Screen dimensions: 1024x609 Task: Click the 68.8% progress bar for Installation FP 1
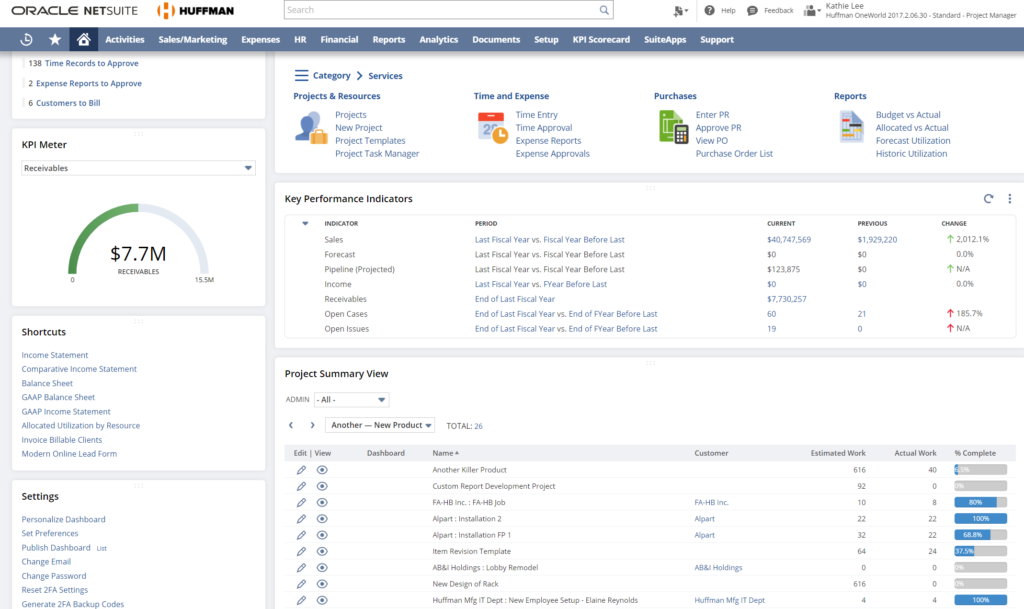980,535
